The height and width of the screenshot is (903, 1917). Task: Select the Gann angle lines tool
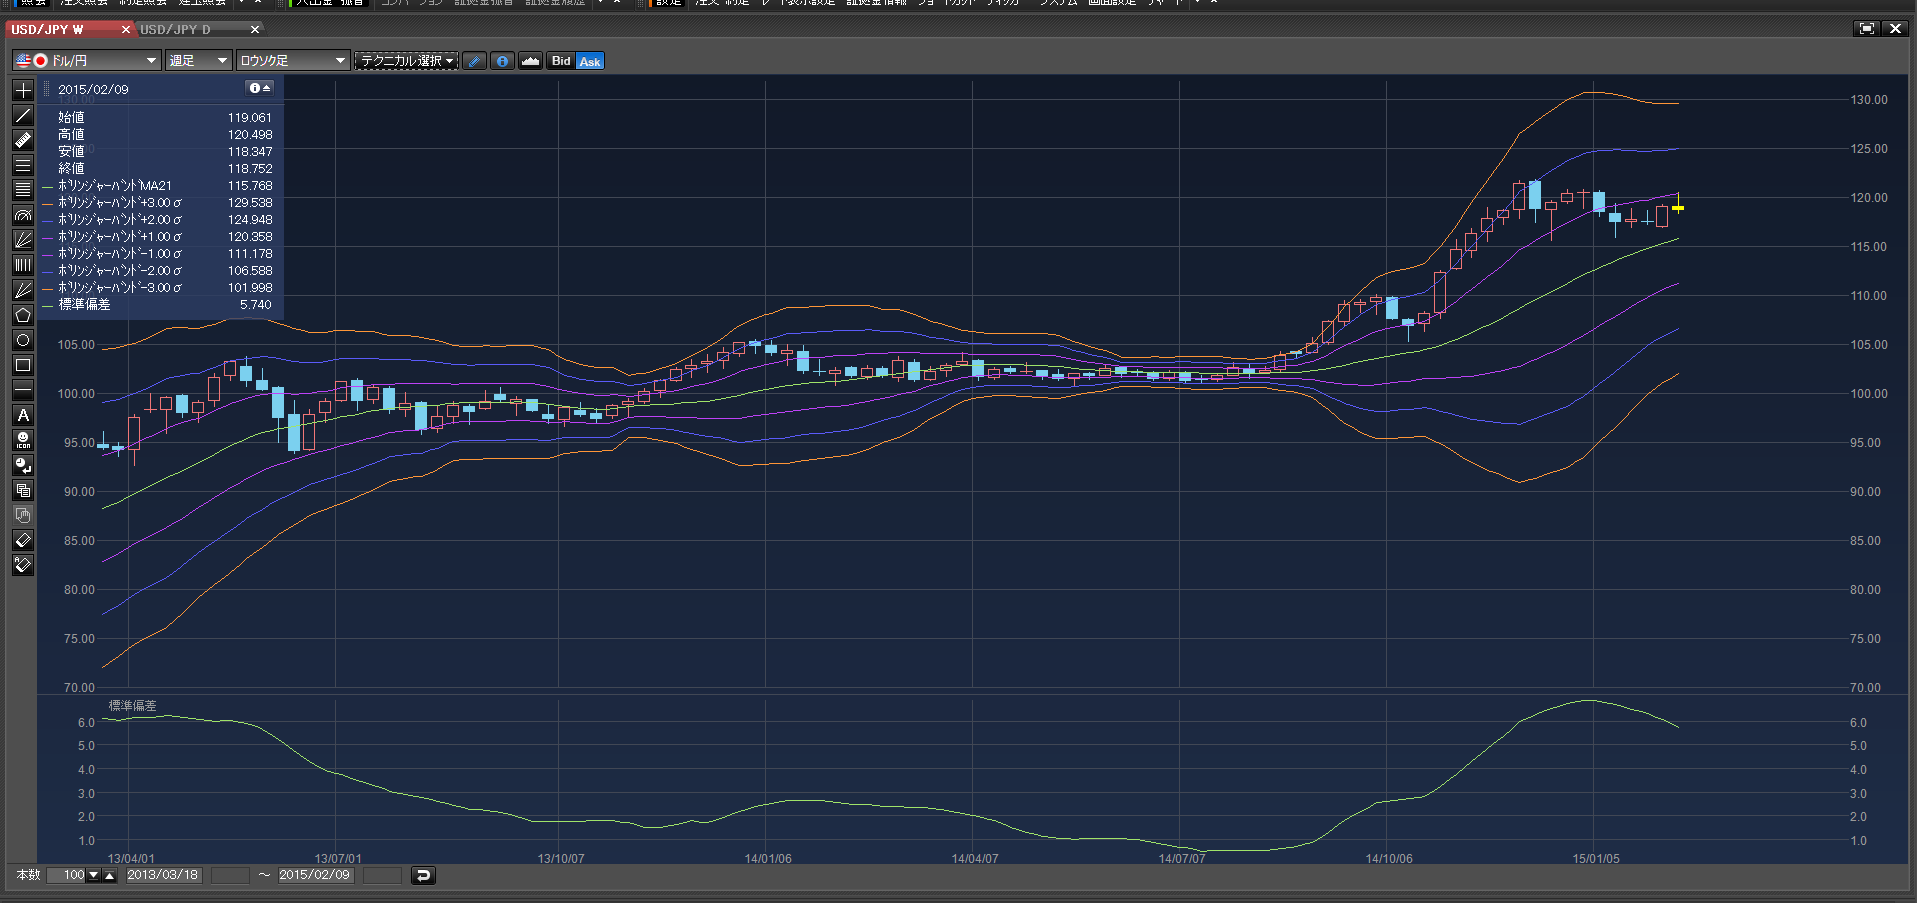pos(23,290)
